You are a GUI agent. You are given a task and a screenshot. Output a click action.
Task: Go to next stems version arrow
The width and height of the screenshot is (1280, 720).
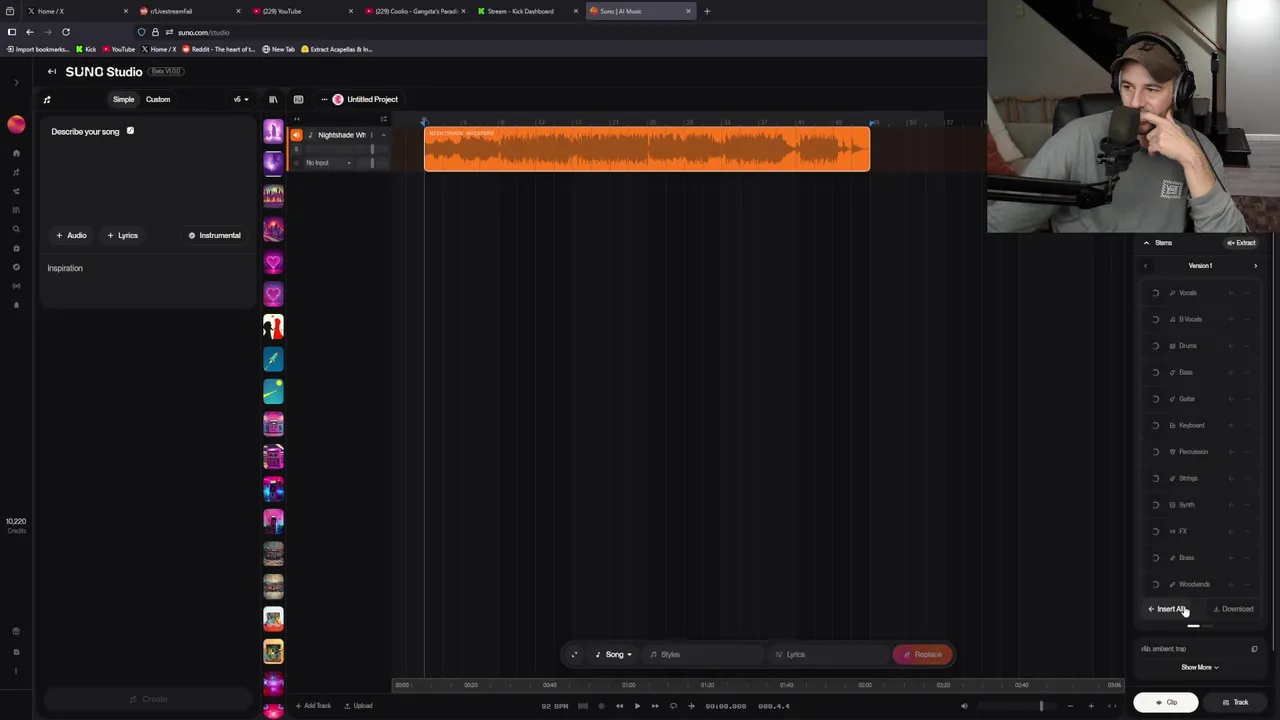(1256, 266)
